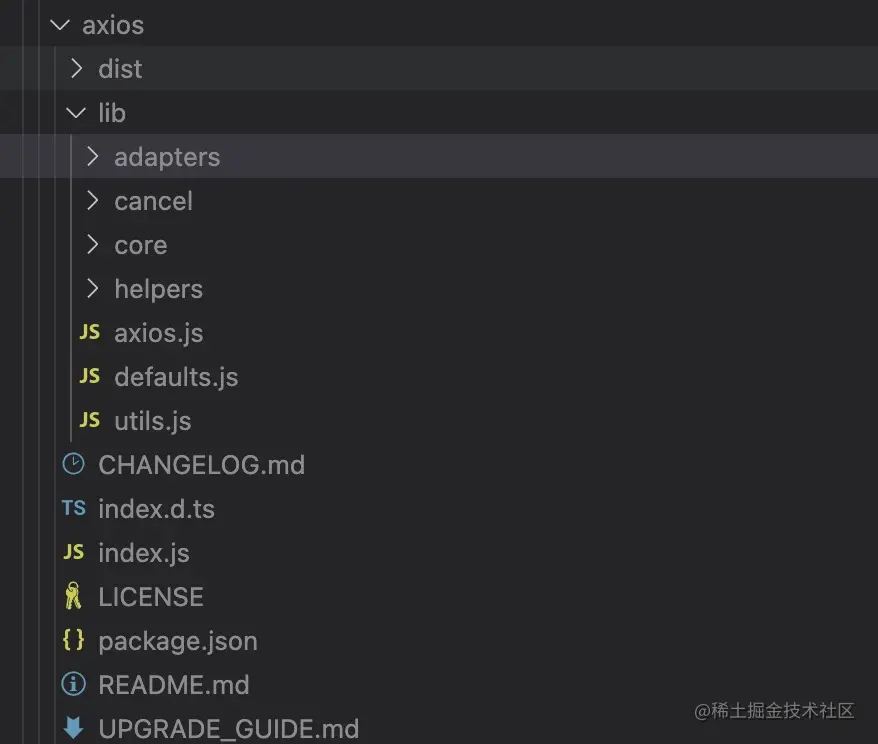This screenshot has height=744, width=878.
Task: Click the info icon beside README.md
Action: (x=73, y=684)
